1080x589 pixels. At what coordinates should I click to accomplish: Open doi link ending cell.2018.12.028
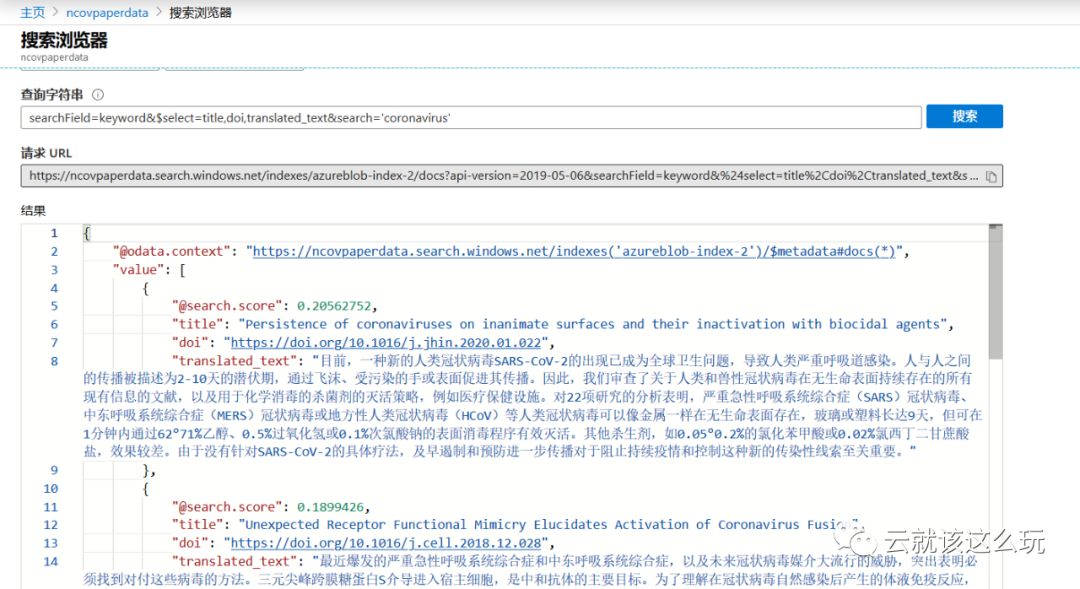(x=386, y=543)
